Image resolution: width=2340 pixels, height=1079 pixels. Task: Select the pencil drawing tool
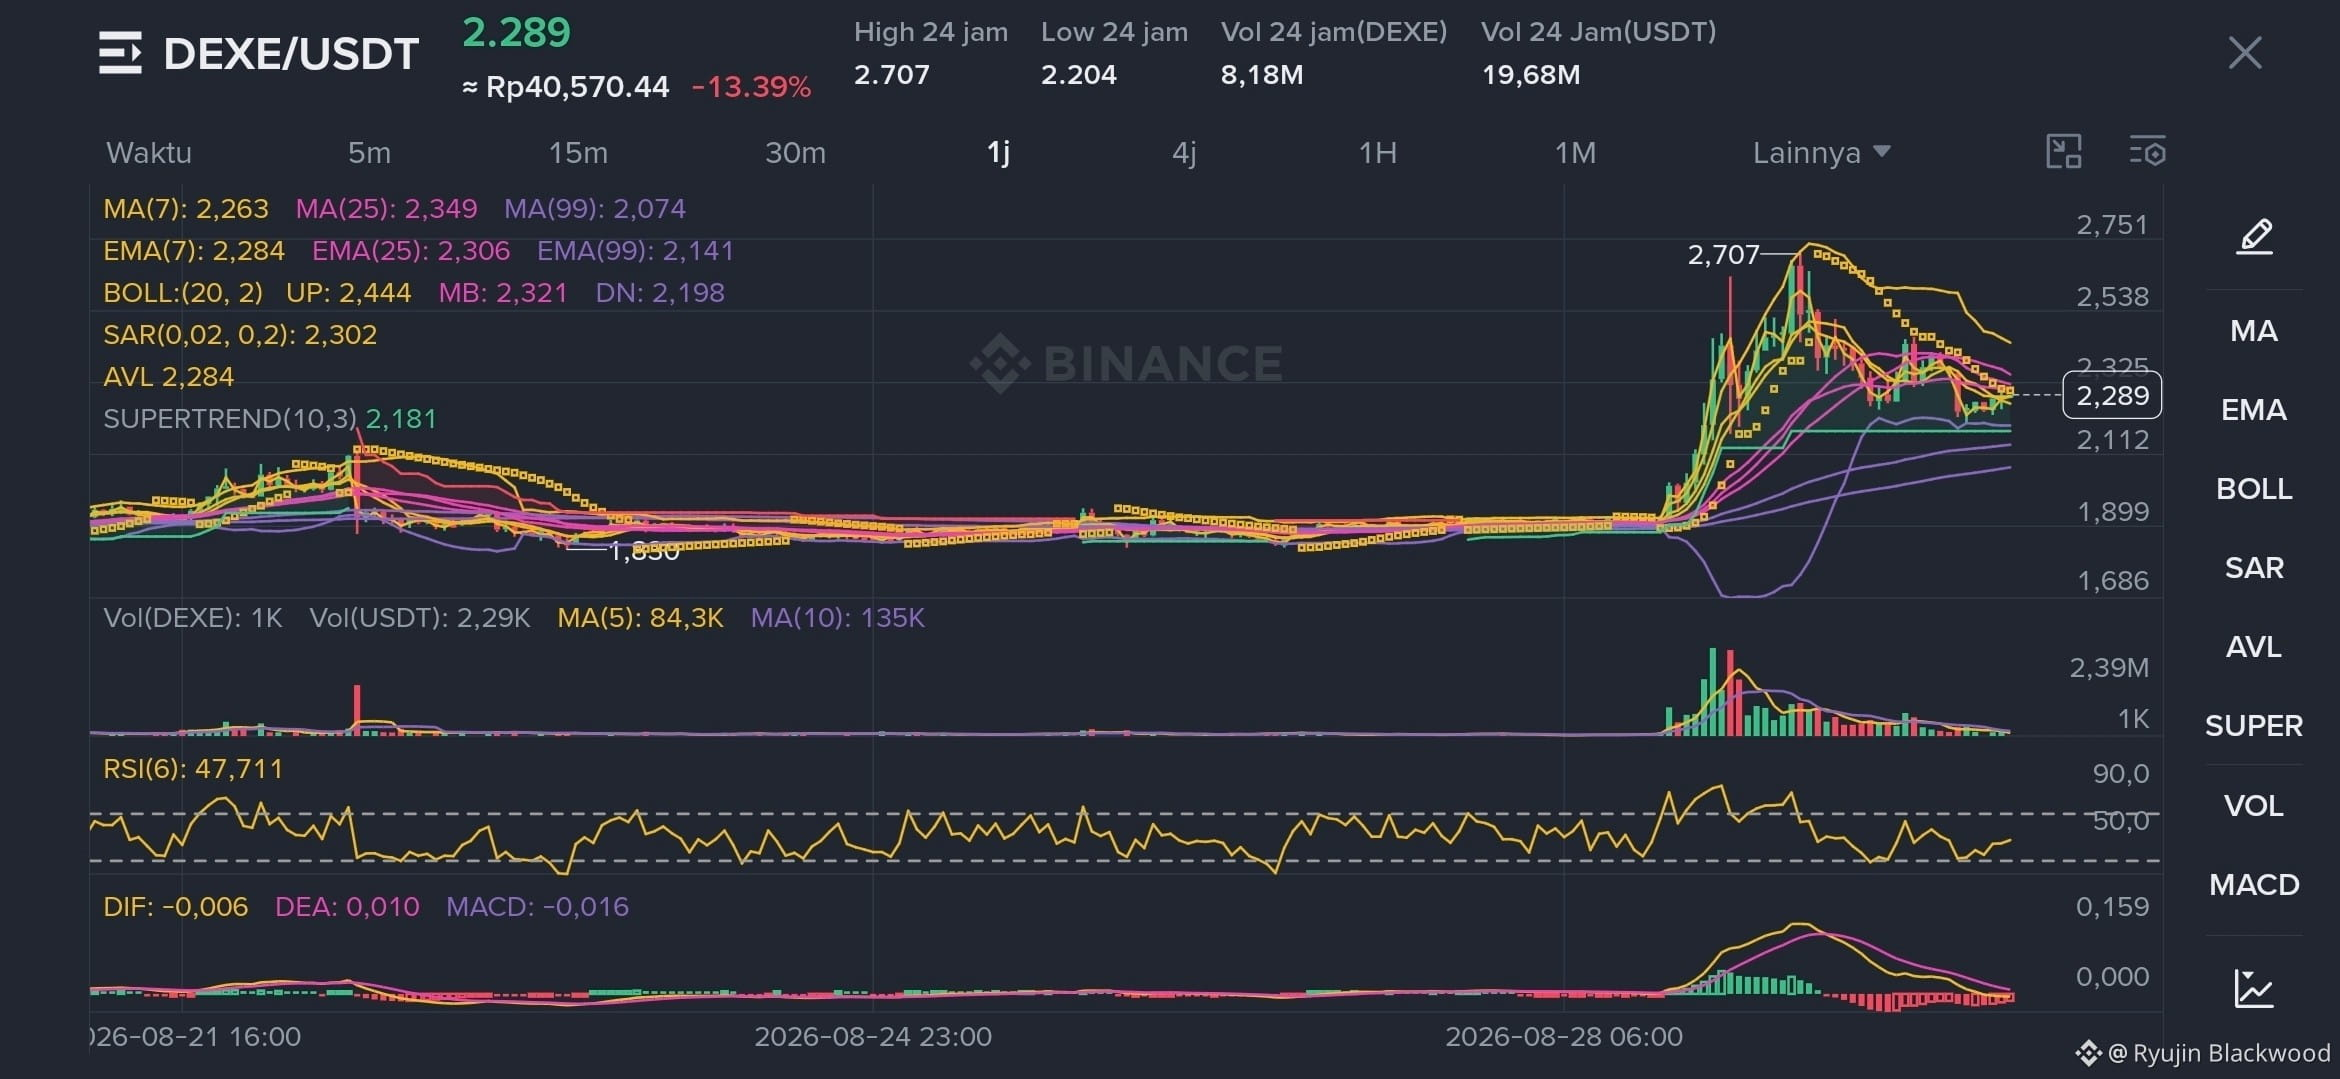pyautogui.click(x=2254, y=237)
